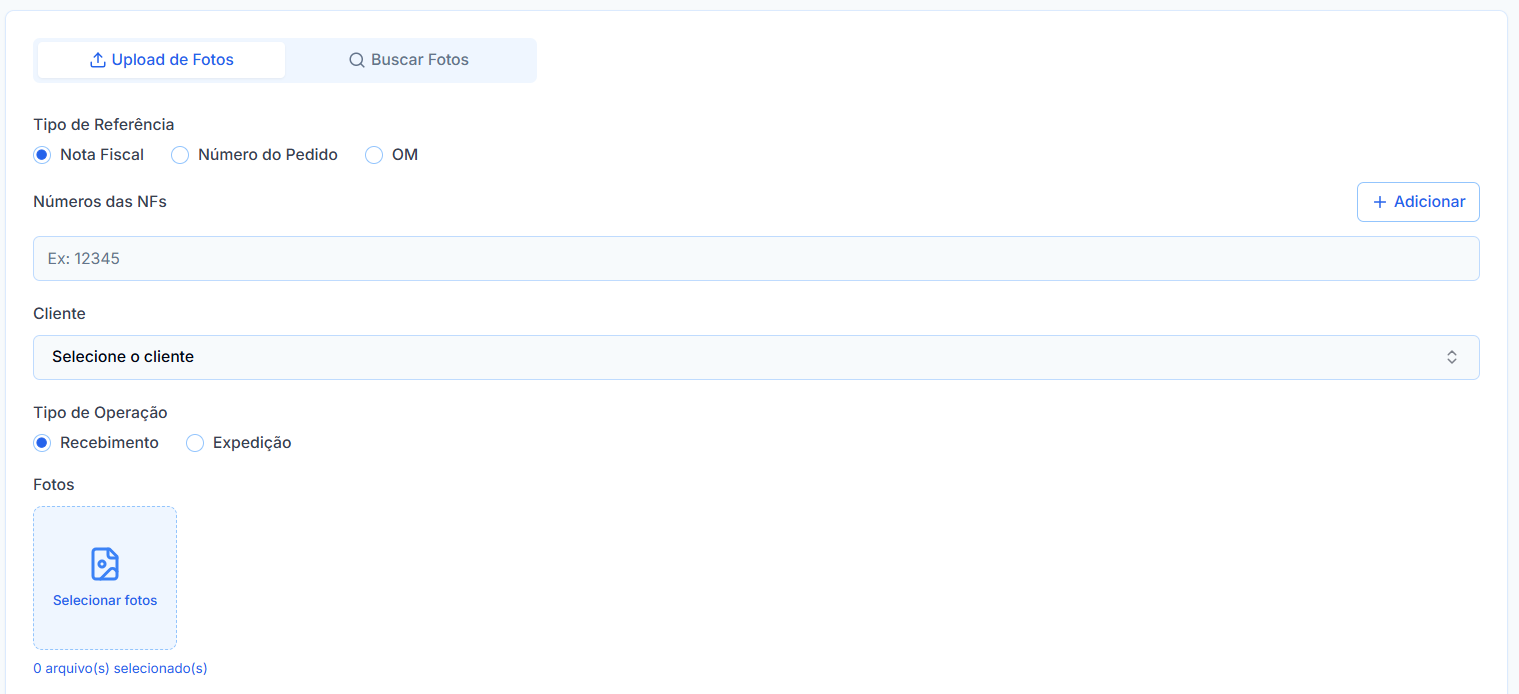Click the Fotos label
Image resolution: width=1519 pixels, height=694 pixels.
click(54, 484)
